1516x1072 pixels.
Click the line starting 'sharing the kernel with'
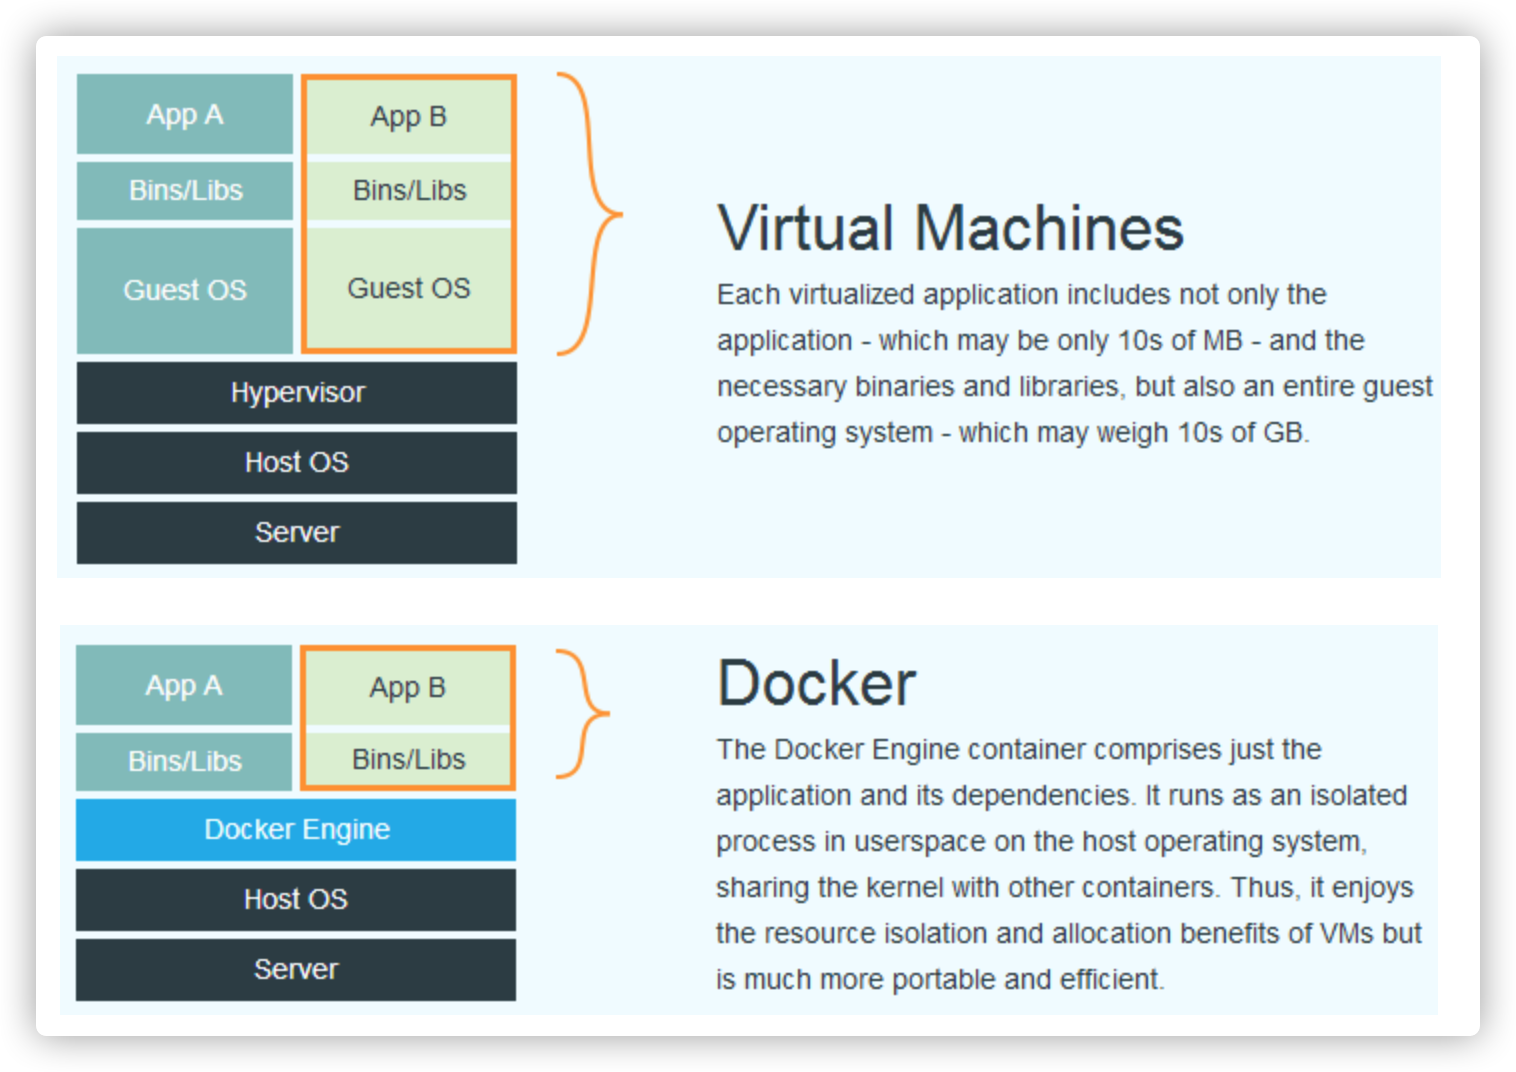pos(1065,887)
